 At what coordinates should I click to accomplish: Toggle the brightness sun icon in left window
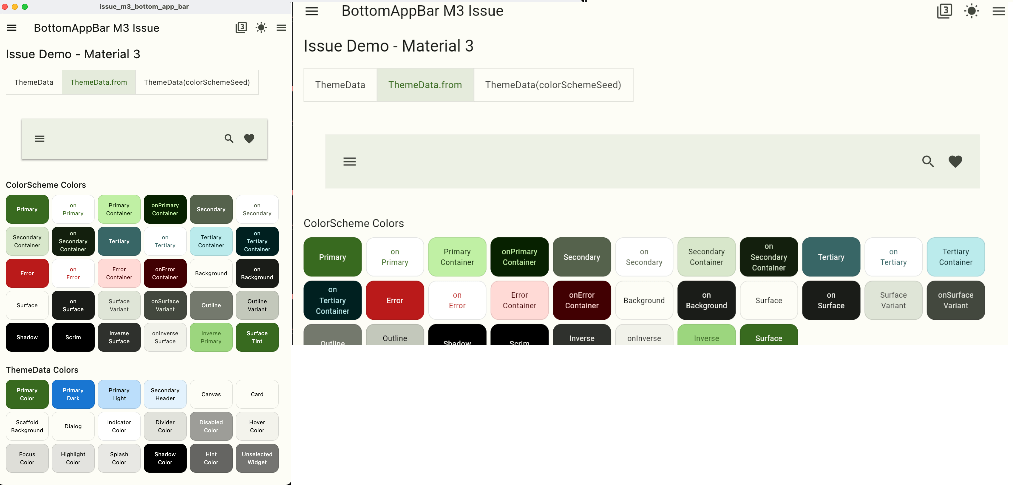(x=261, y=28)
